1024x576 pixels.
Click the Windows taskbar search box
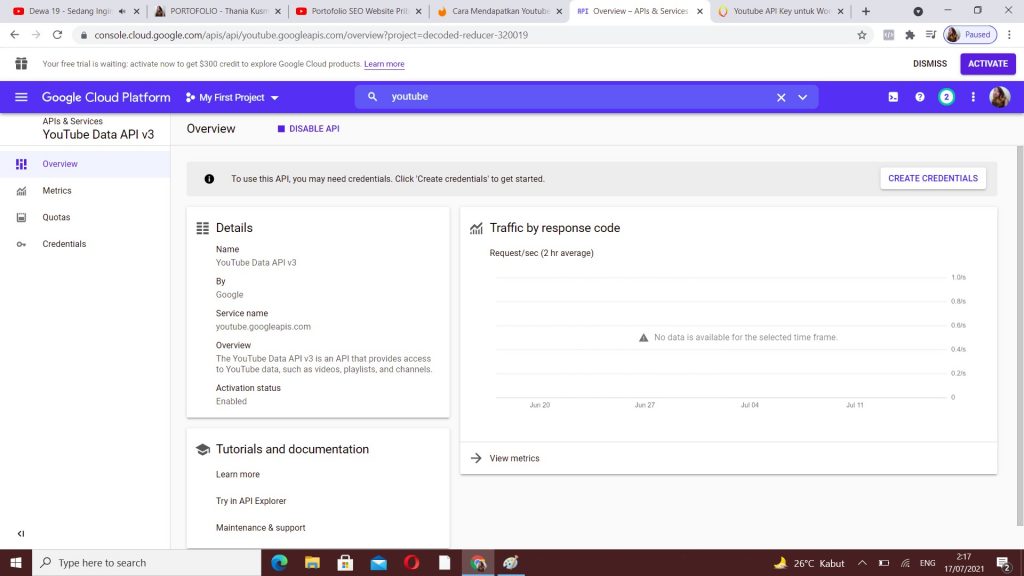coord(145,563)
